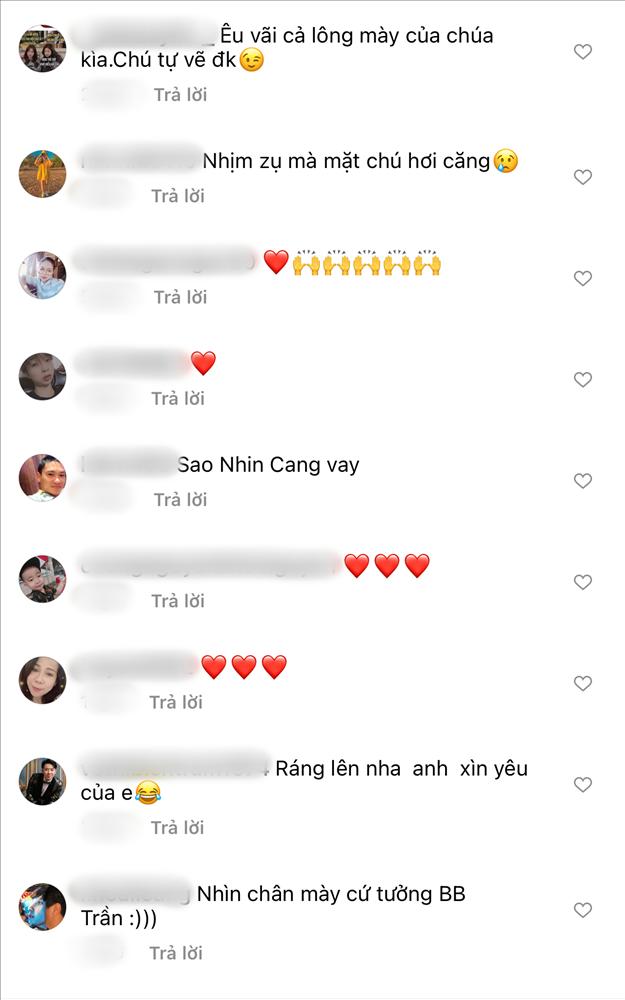The height and width of the screenshot is (1000, 625).
Task: Like the "Ráng lên nha anh xìn yêu" comment
Action: pos(582,784)
